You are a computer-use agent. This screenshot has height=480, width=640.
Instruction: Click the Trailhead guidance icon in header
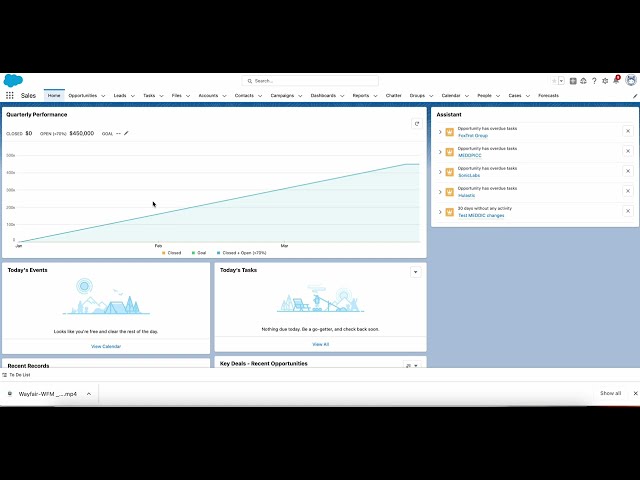click(x=583, y=81)
